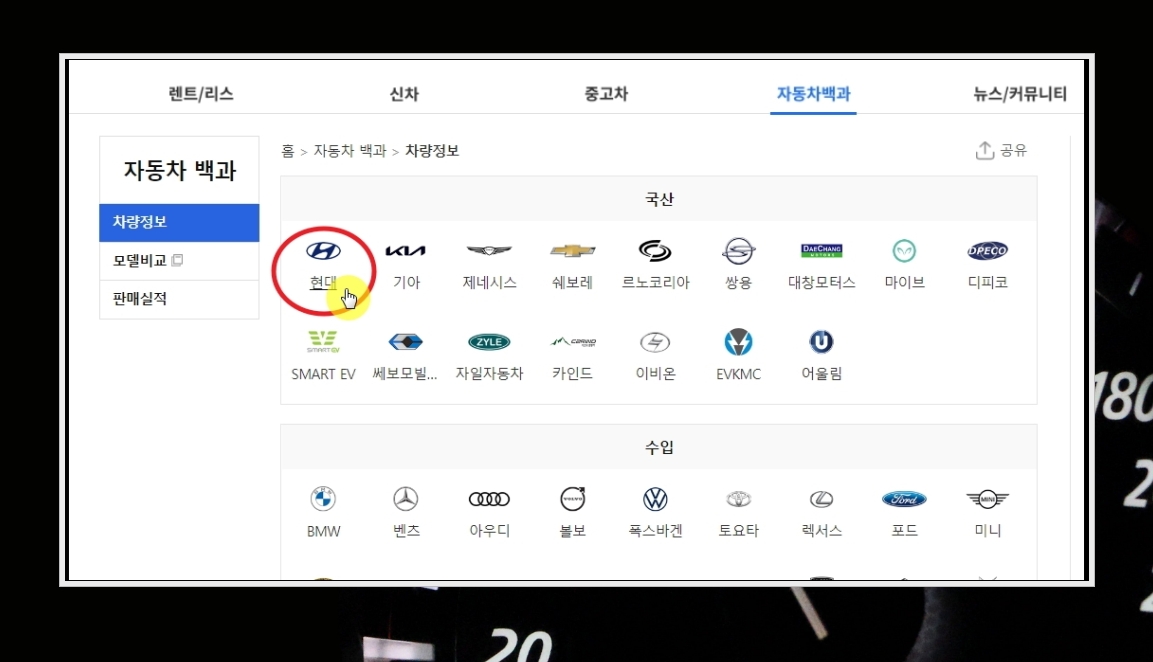Choose the BMW roundel logo
This screenshot has height=662, width=1153.
(324, 499)
